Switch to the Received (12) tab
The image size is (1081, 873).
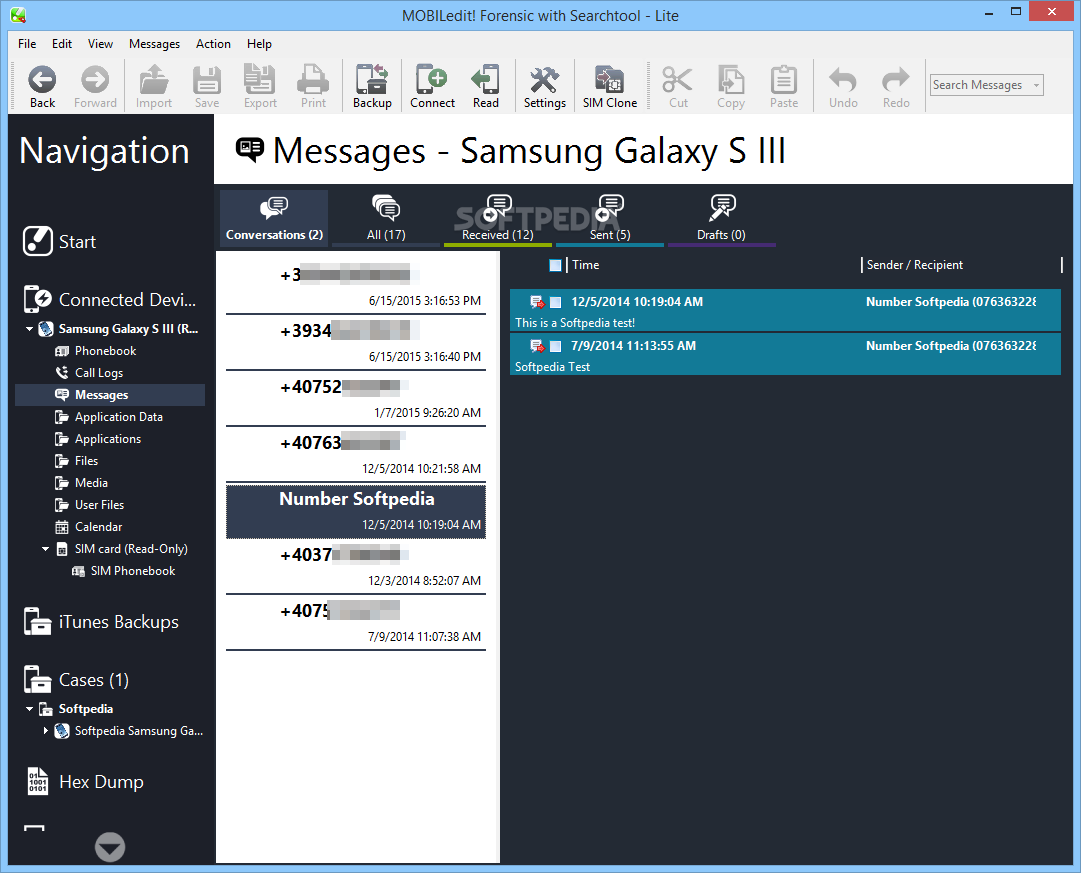(x=498, y=218)
